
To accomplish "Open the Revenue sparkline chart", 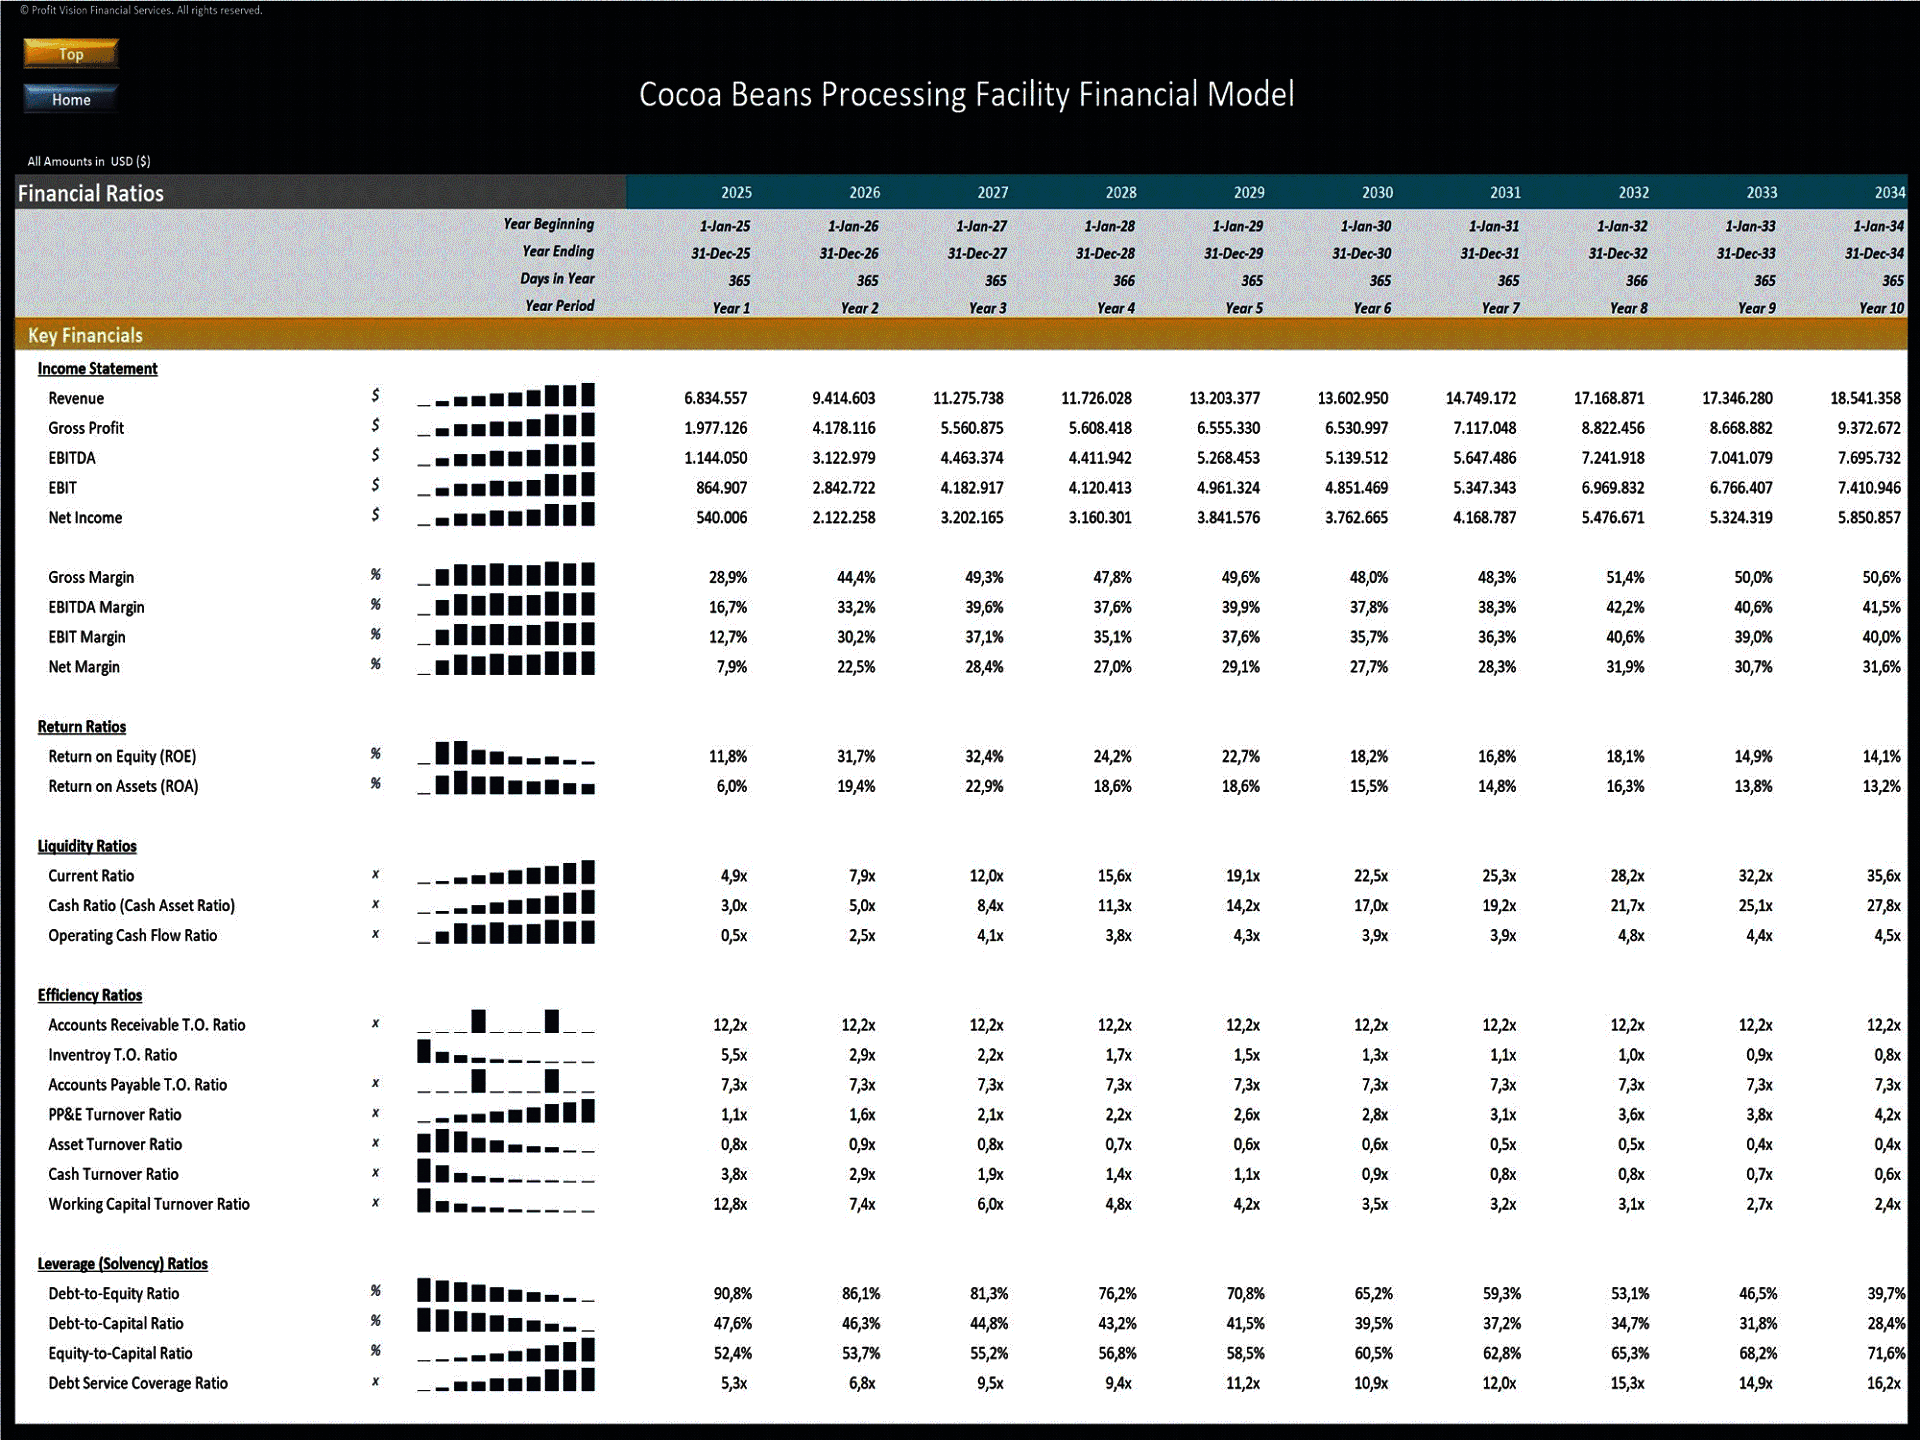I will tap(506, 396).
